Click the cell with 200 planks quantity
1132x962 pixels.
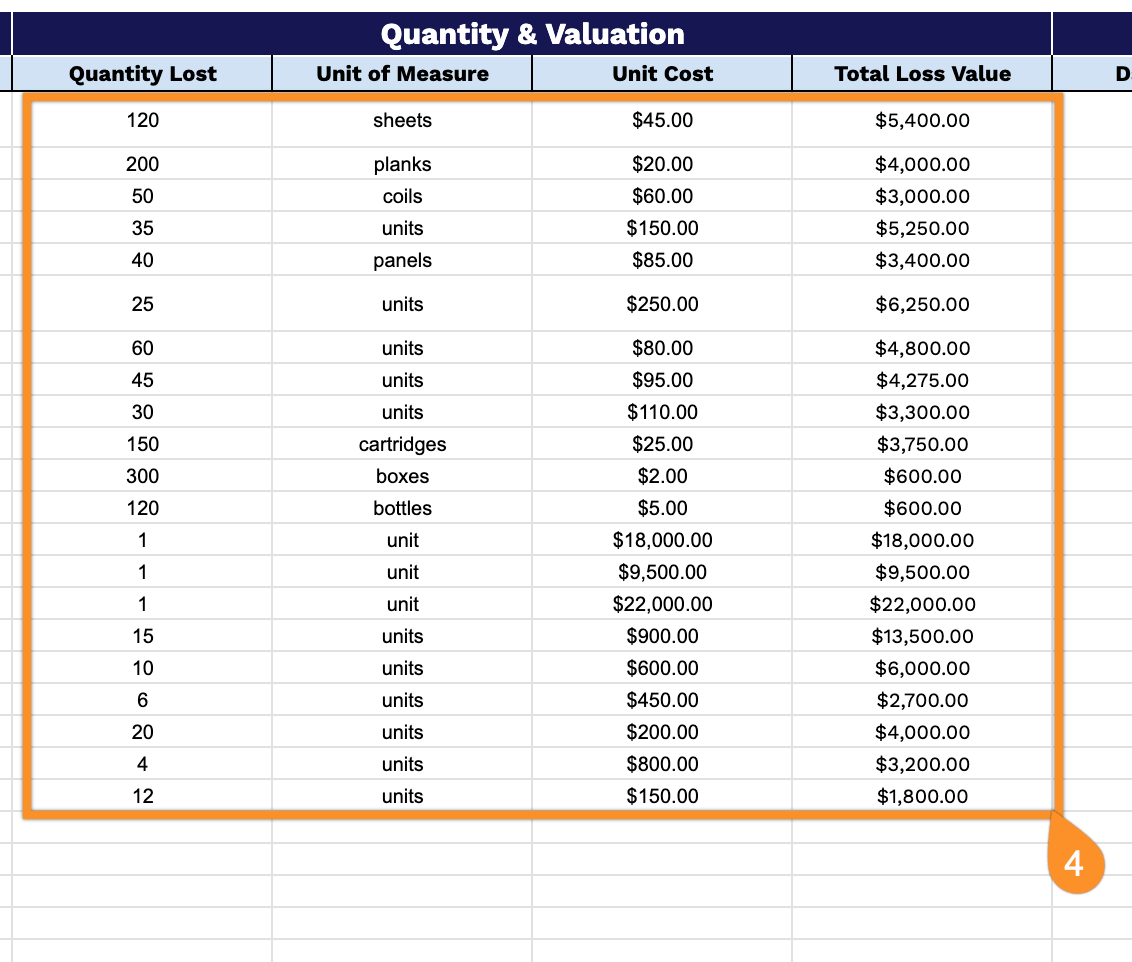141,164
